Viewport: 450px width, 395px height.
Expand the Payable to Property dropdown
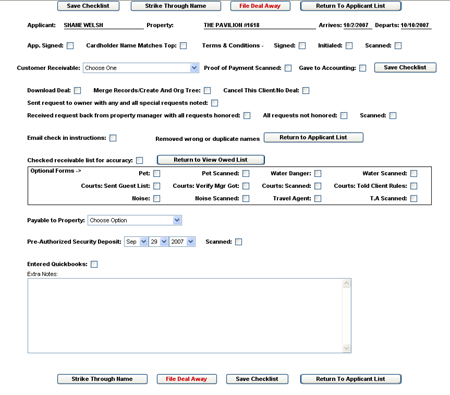click(135, 220)
